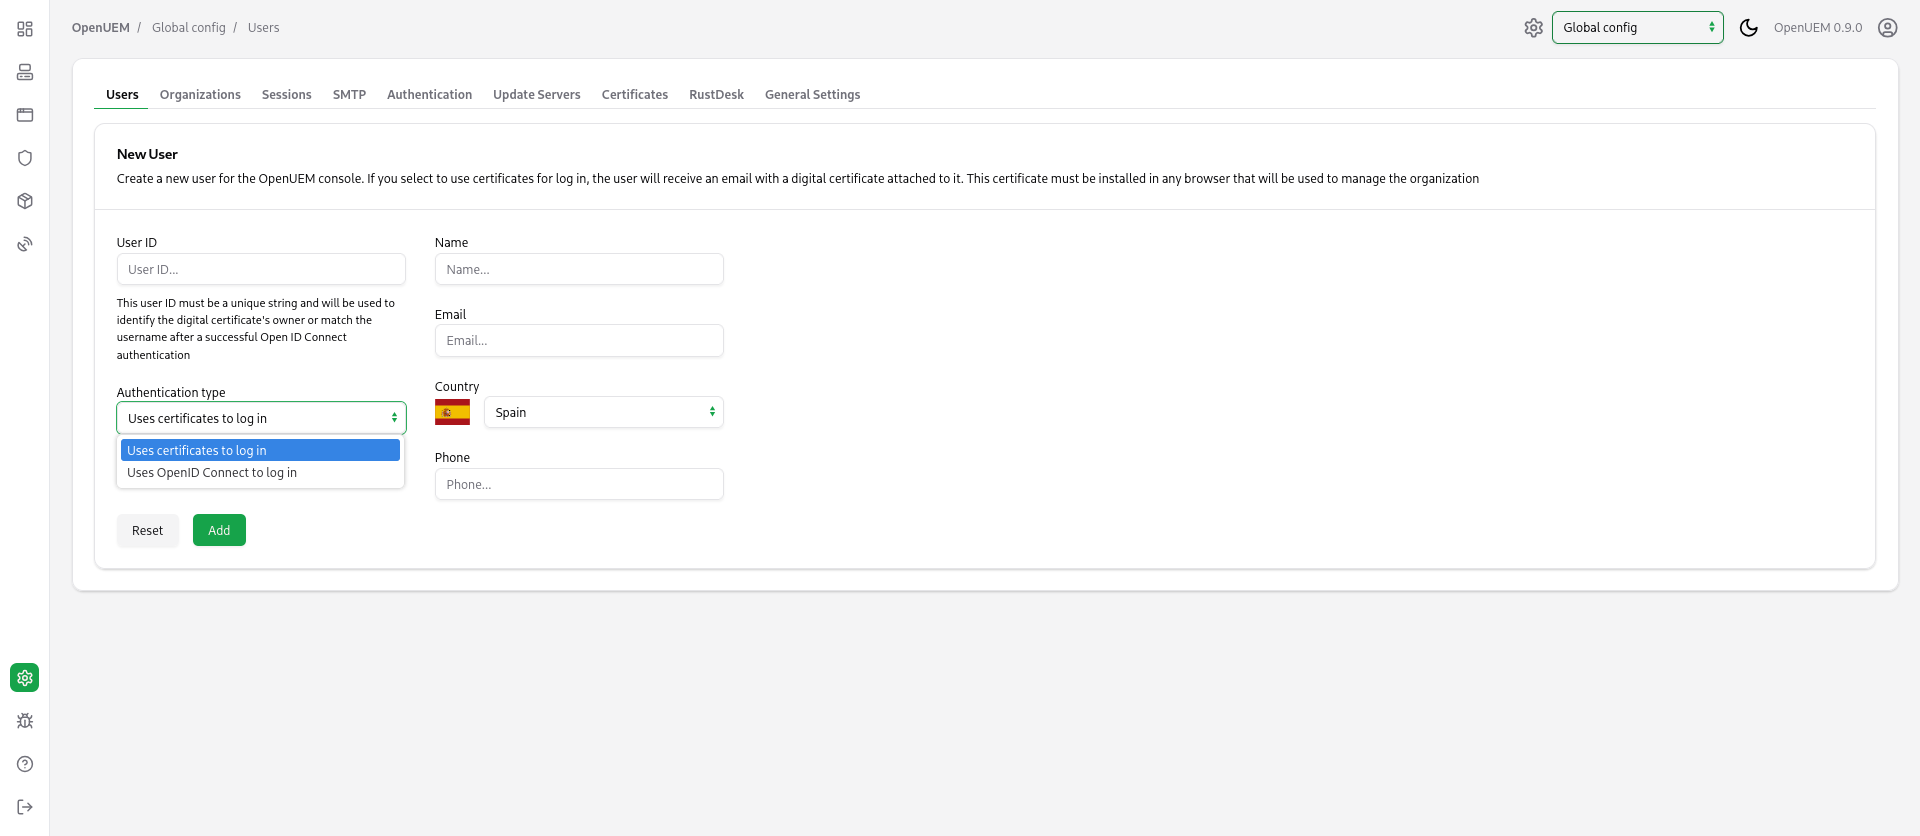
Task: Switch to the Sessions tab
Action: [x=287, y=95]
